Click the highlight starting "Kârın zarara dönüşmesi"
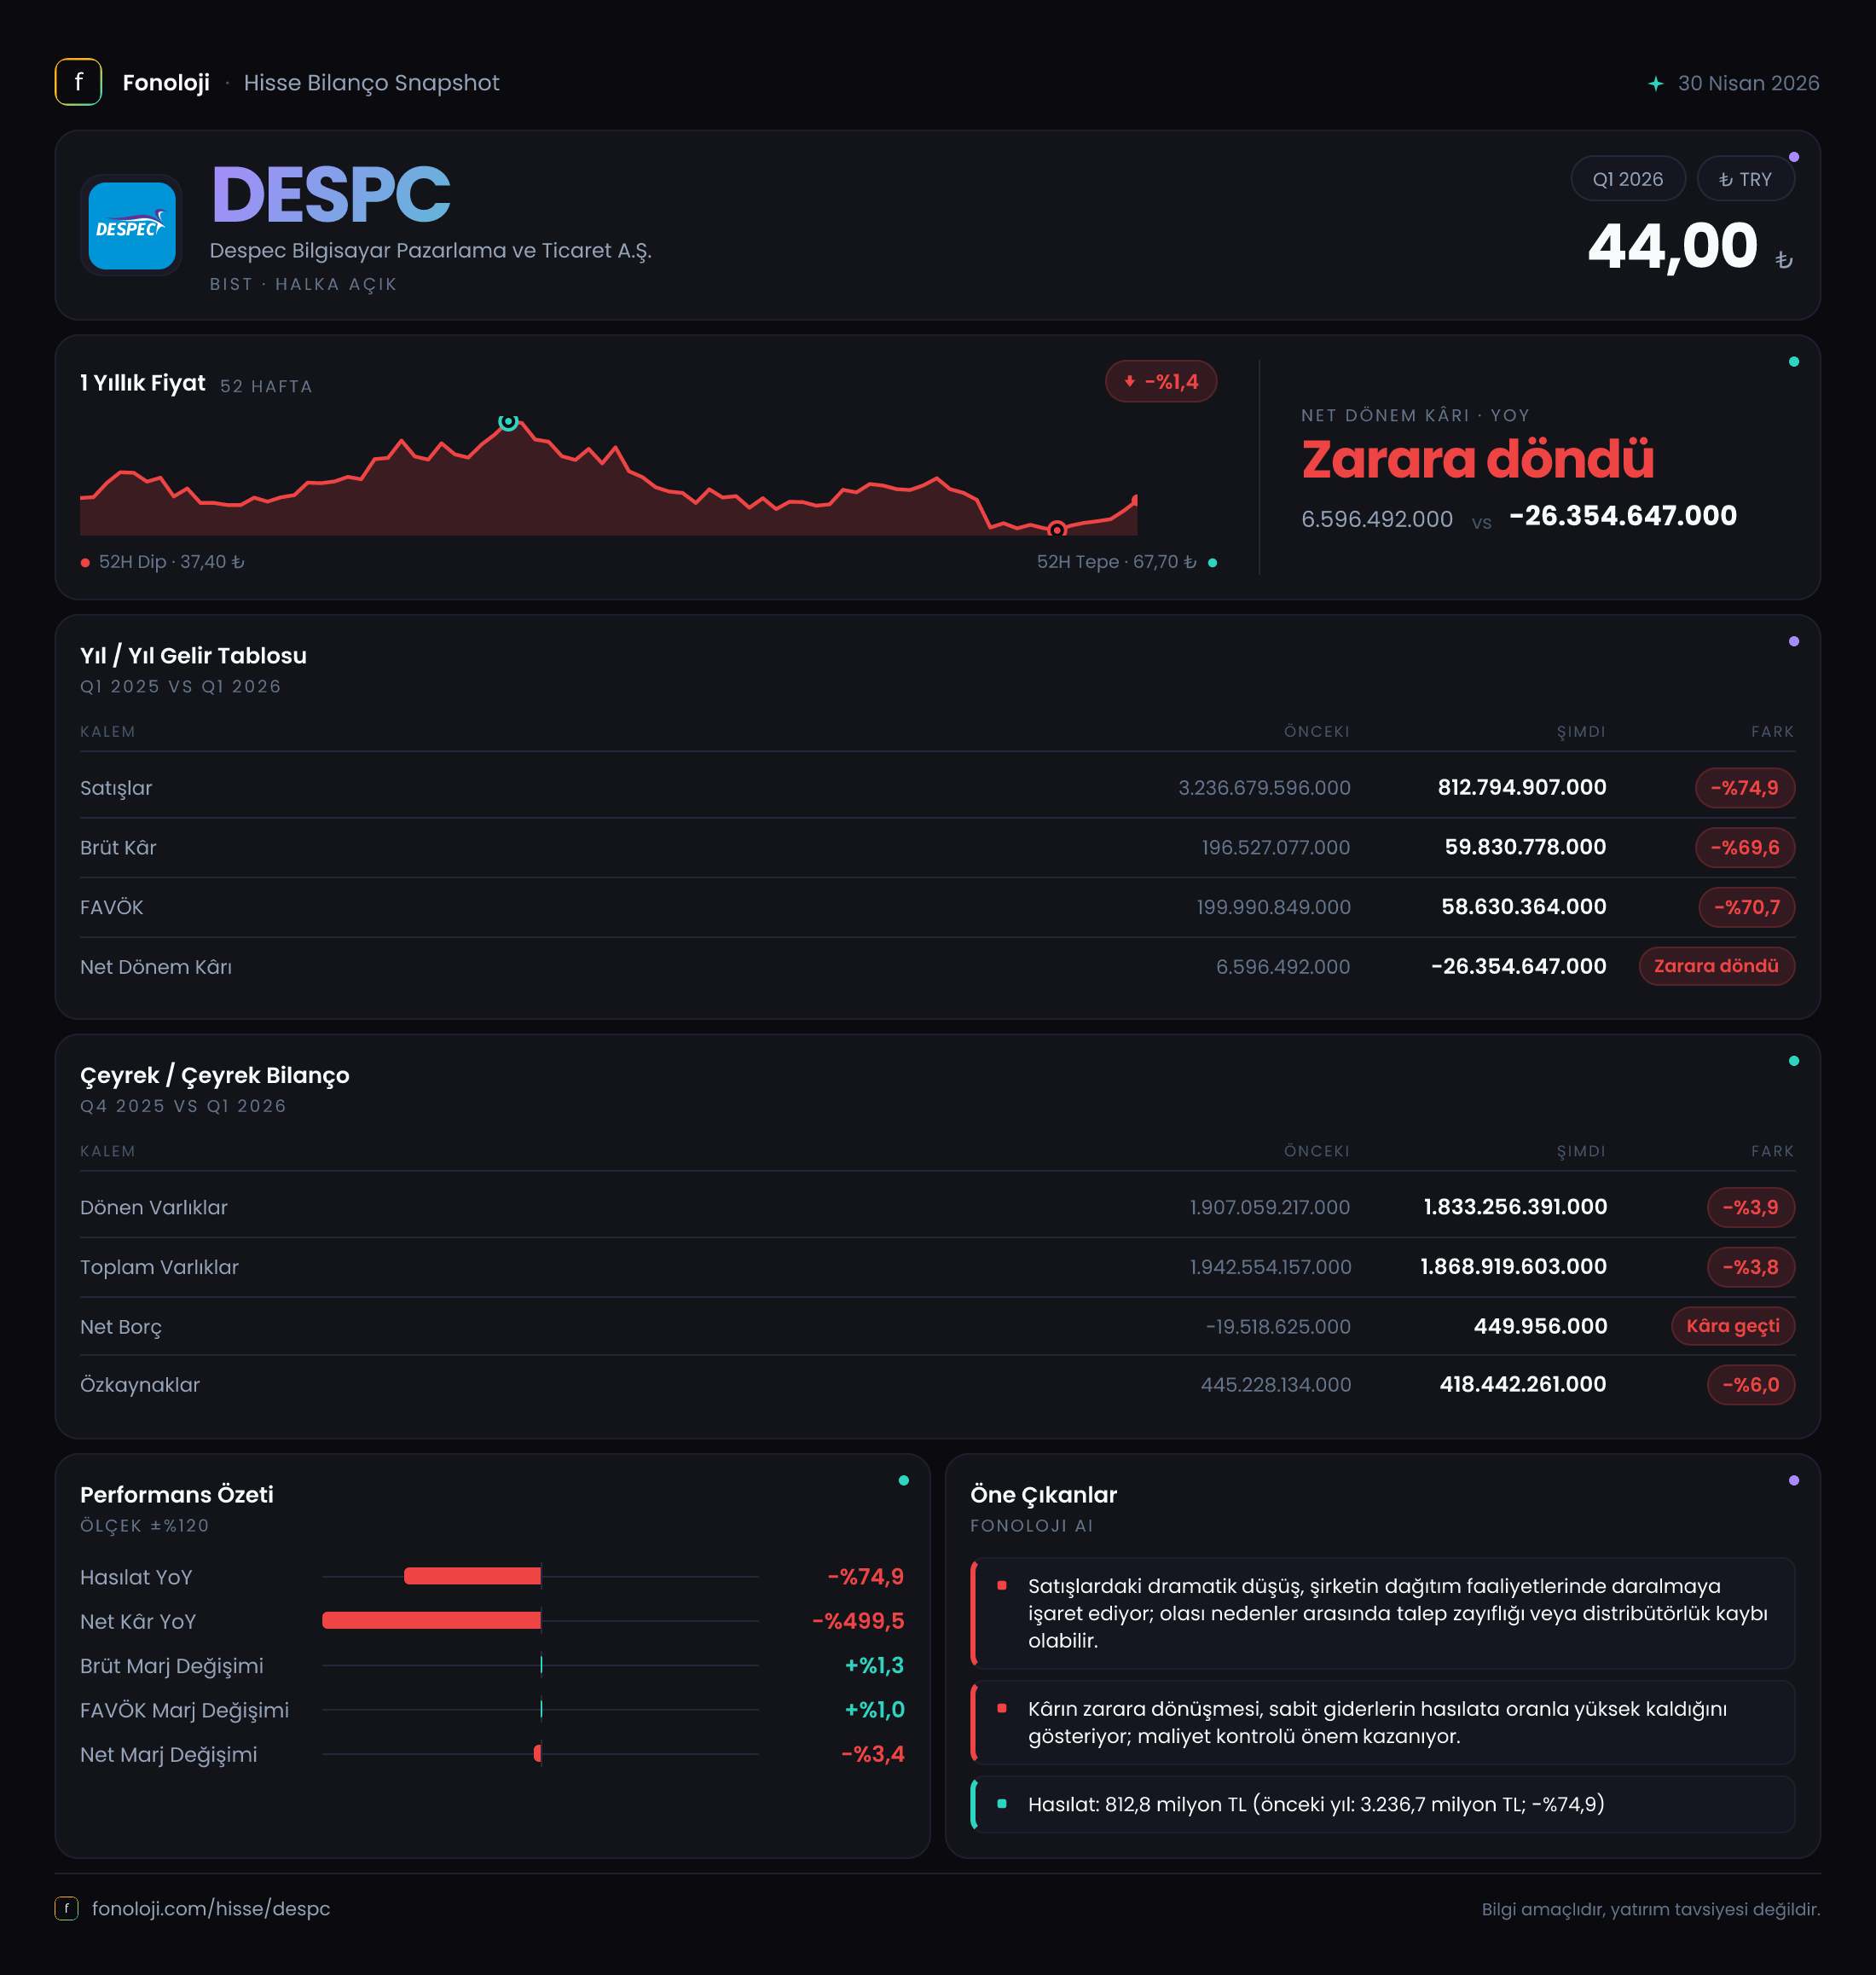 click(1383, 1722)
